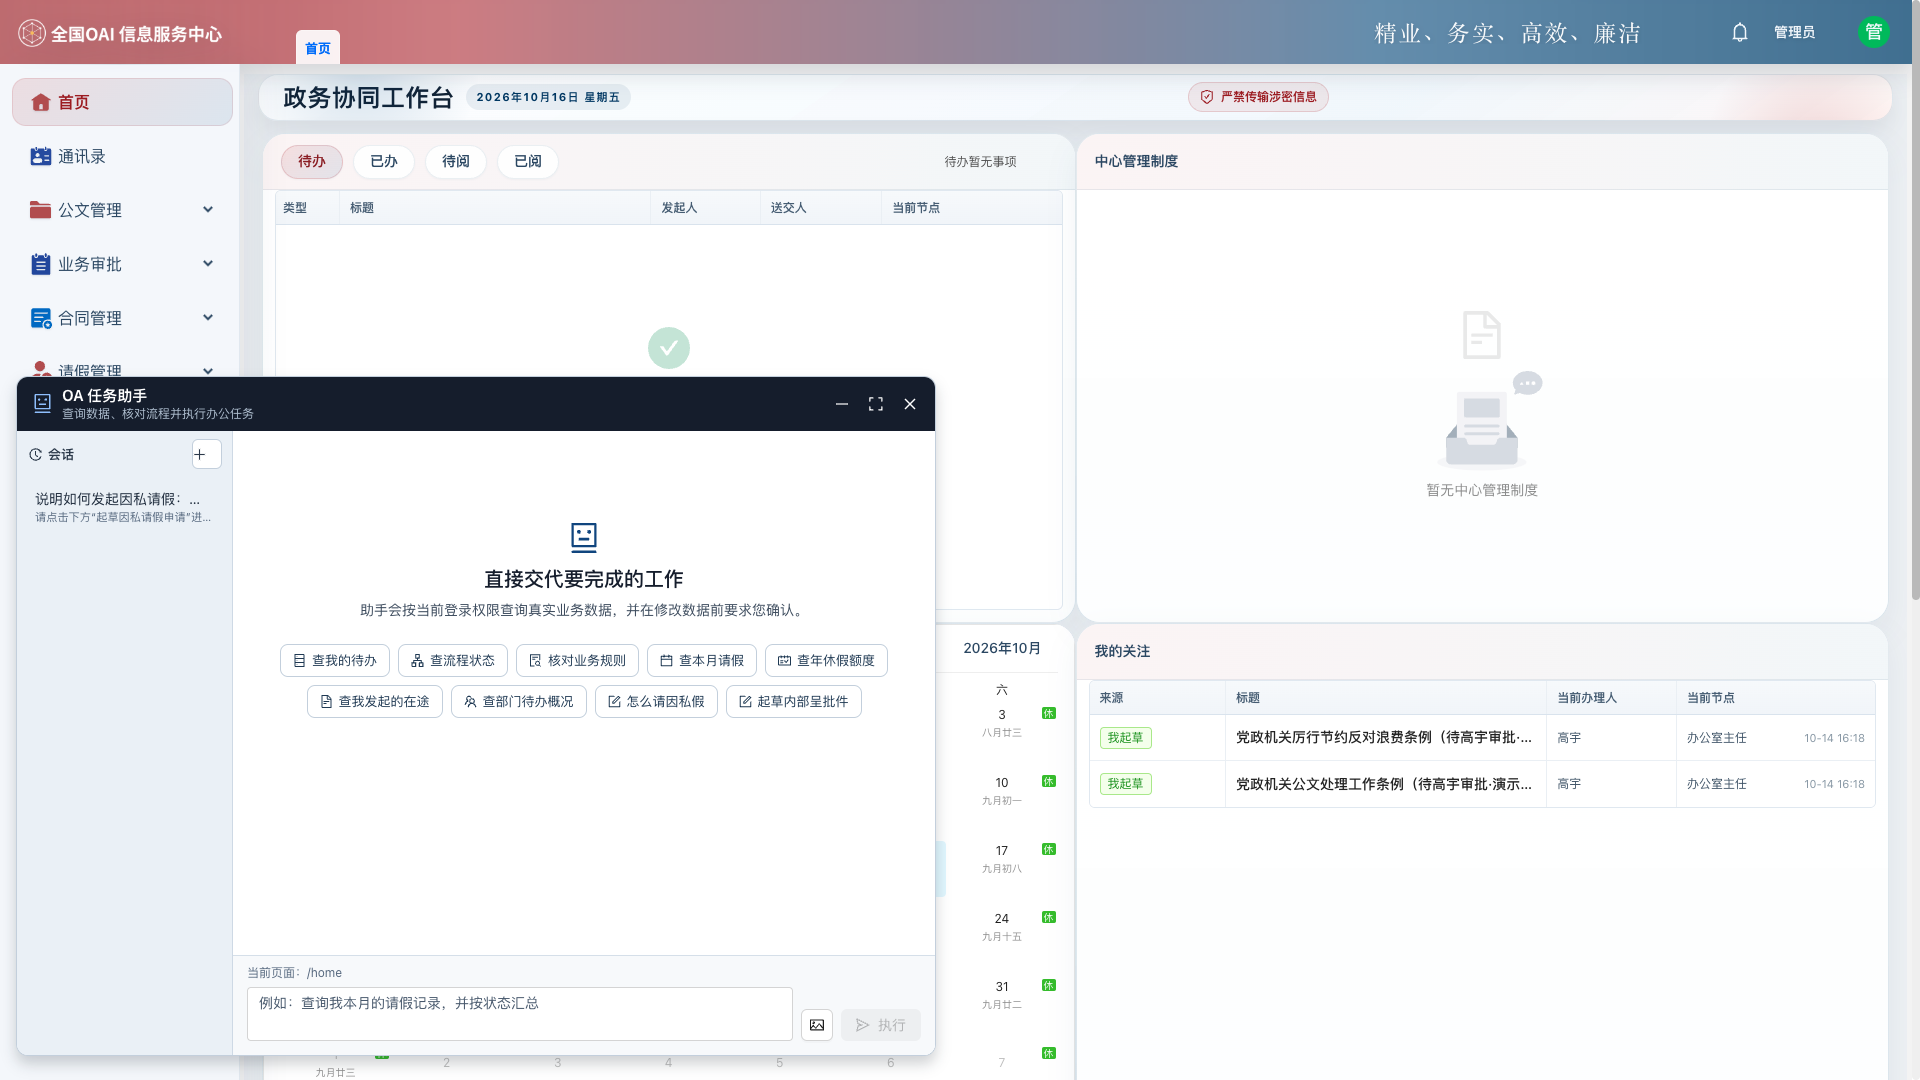Open the notification bell icon
This screenshot has width=1920, height=1080.
pyautogui.click(x=1740, y=32)
